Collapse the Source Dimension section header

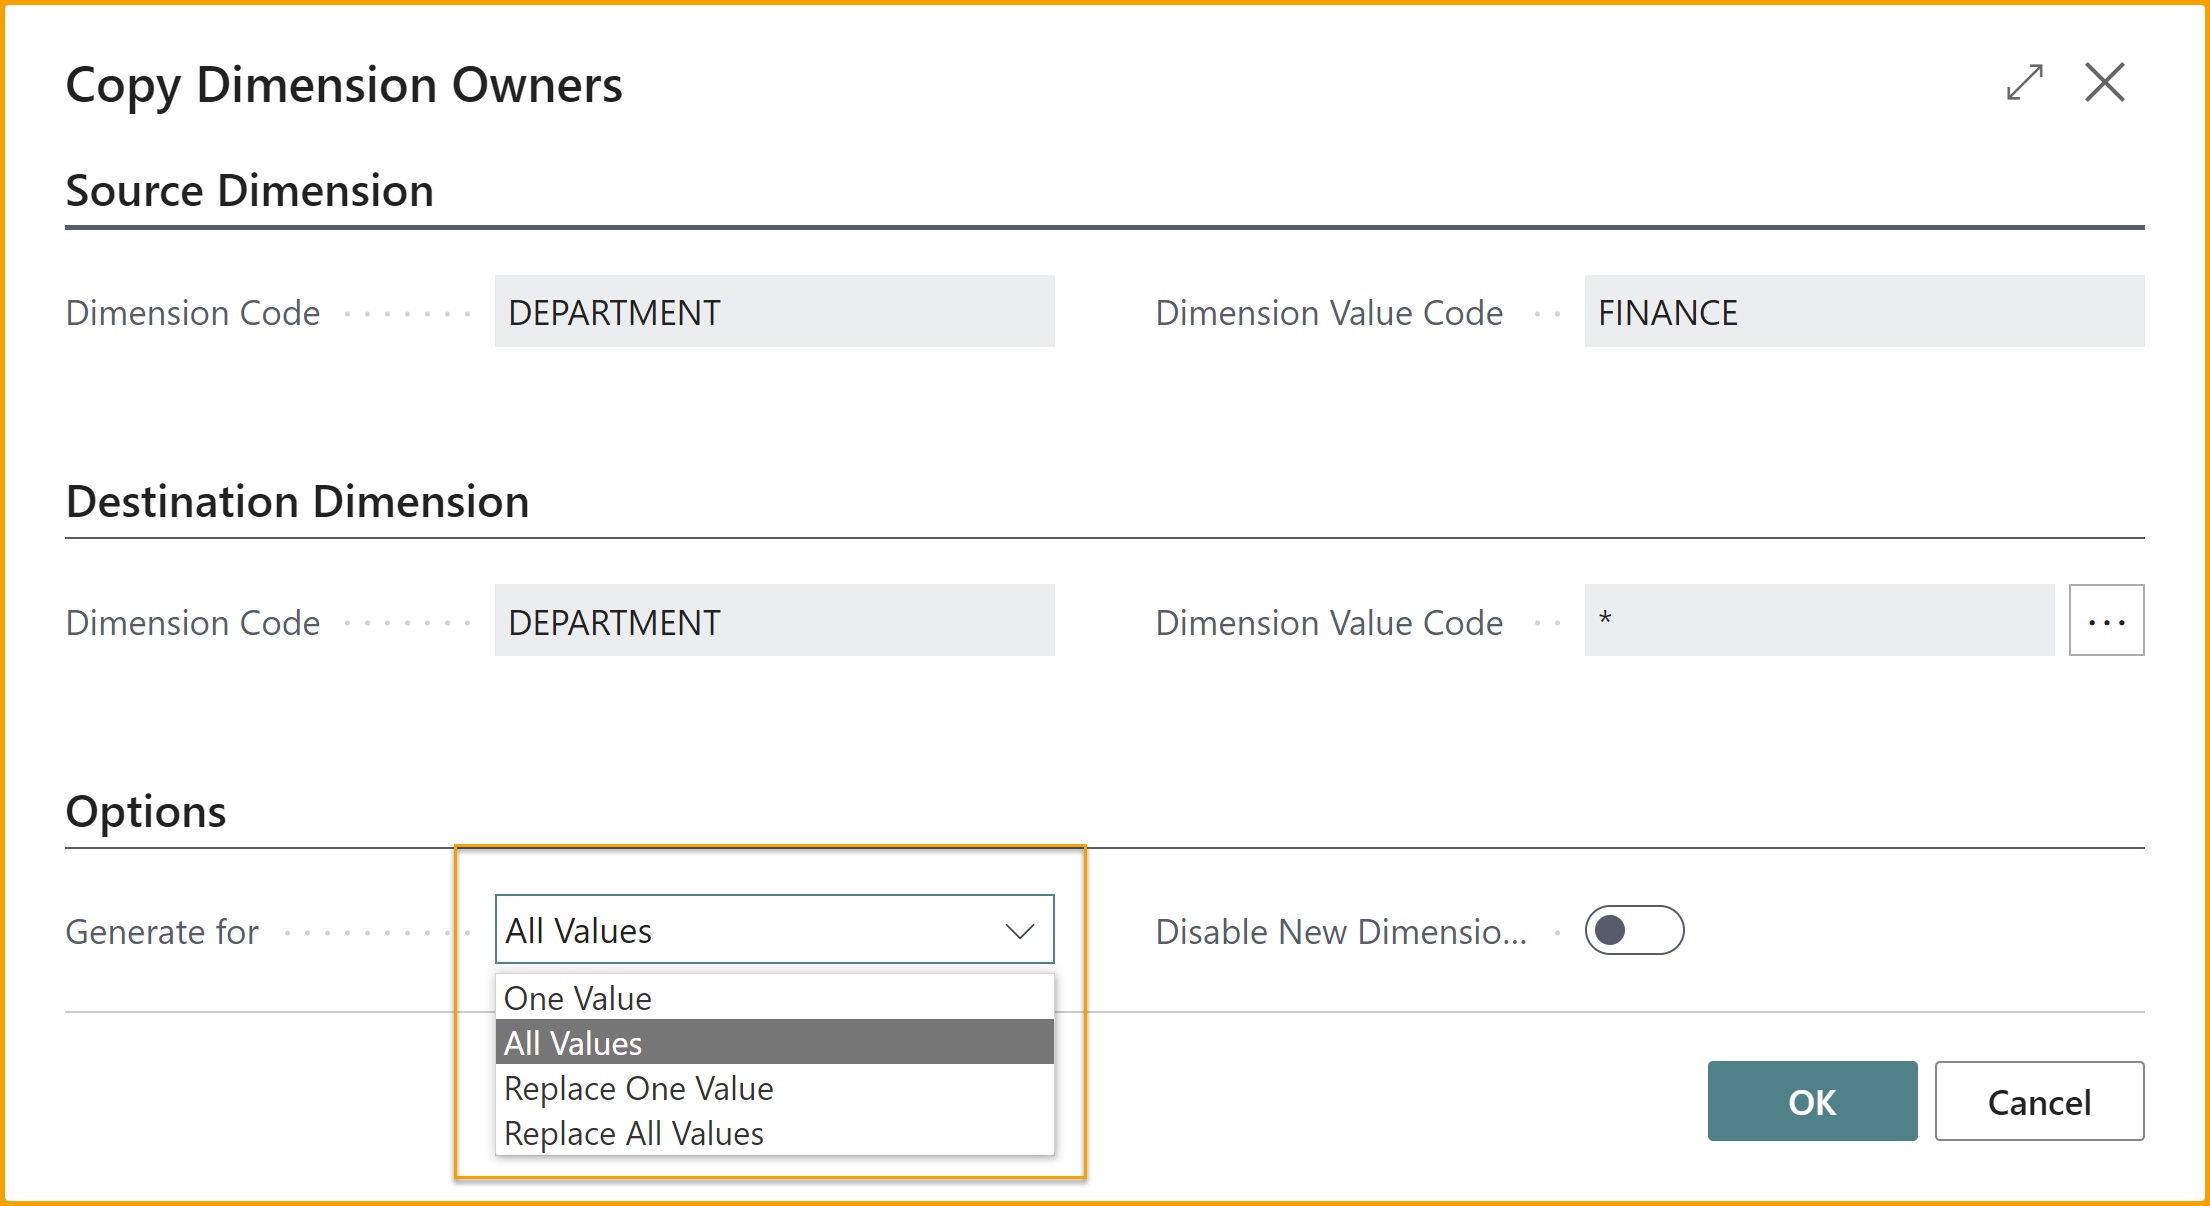pos(250,191)
